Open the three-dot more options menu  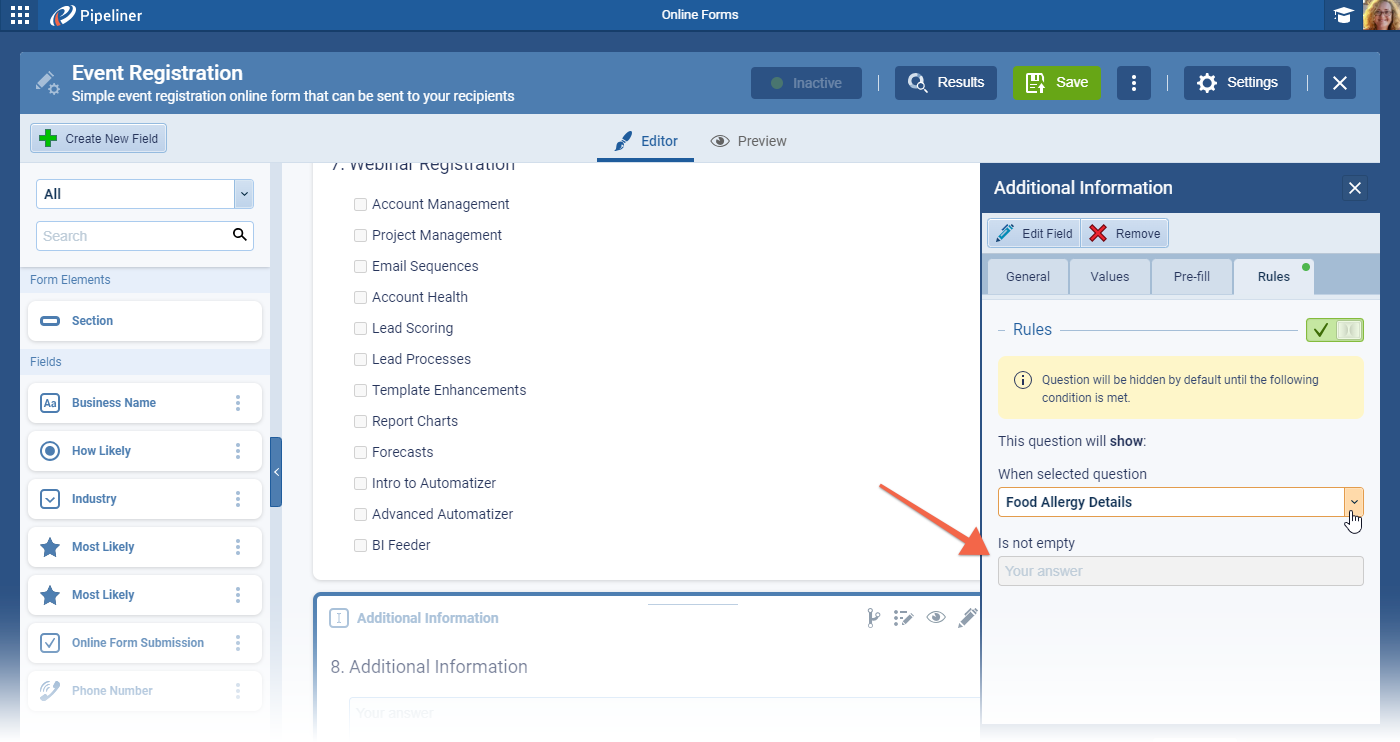[1133, 83]
